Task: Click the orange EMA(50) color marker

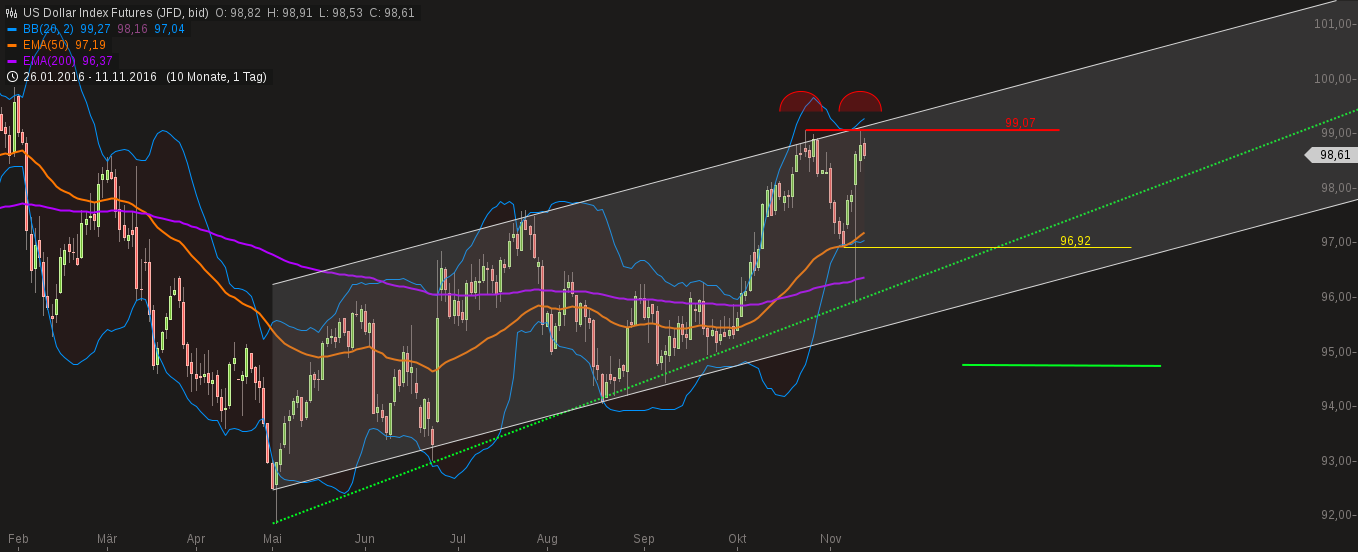Action: [12, 45]
